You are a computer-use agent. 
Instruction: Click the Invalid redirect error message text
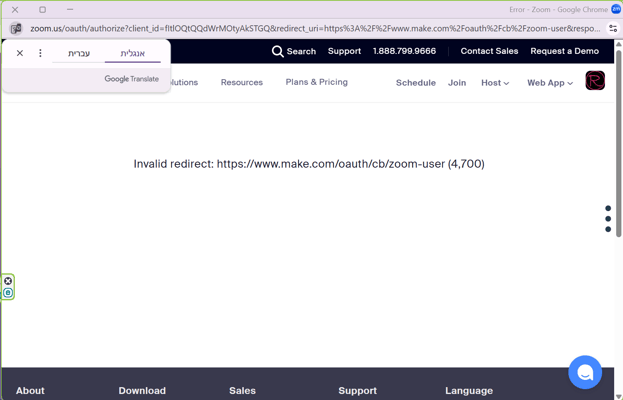pos(309,164)
